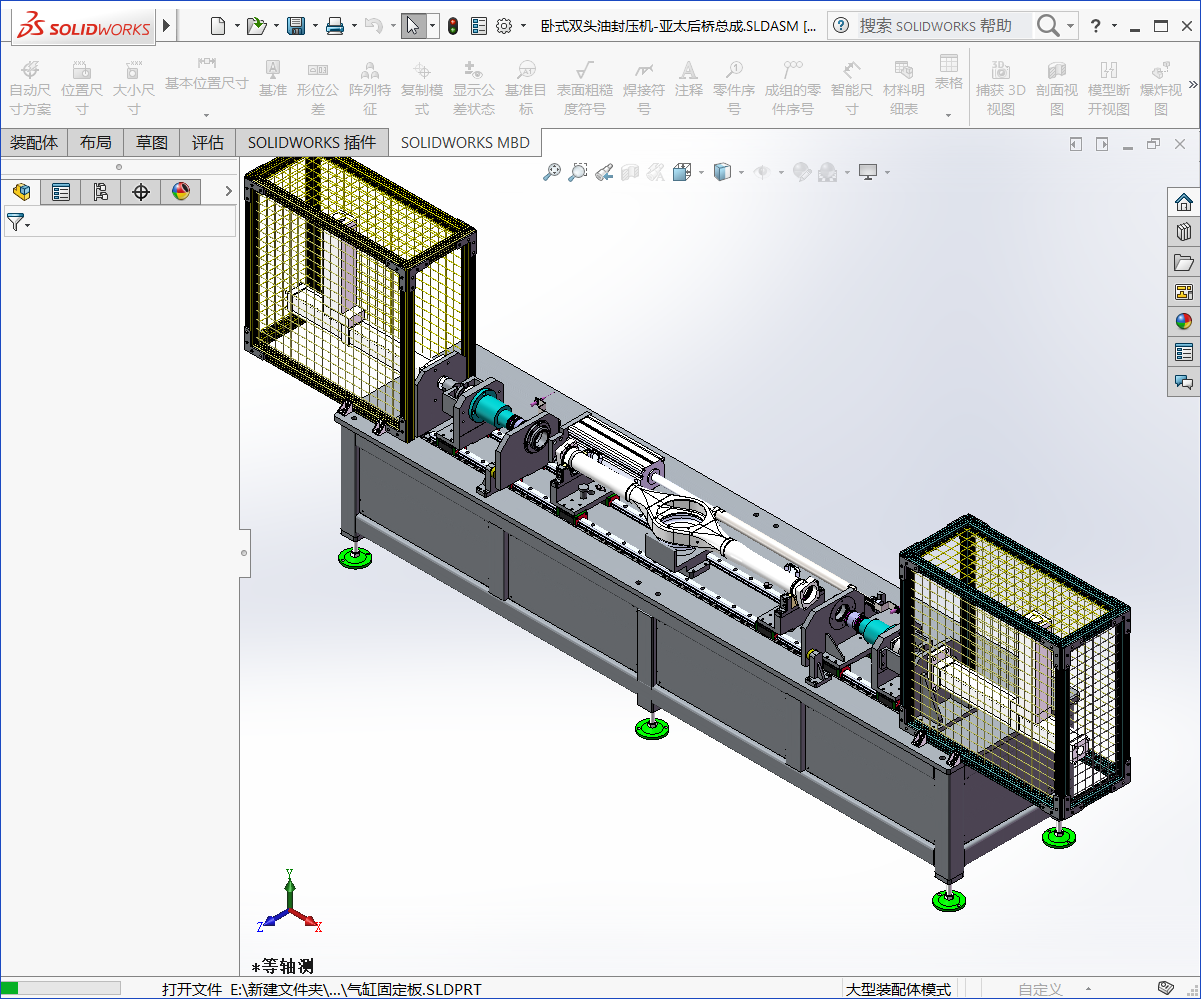Screen dimensions: 1201x999
Task: Open SOLIDWORKS Resources home icon
Action: pyautogui.click(x=1184, y=202)
